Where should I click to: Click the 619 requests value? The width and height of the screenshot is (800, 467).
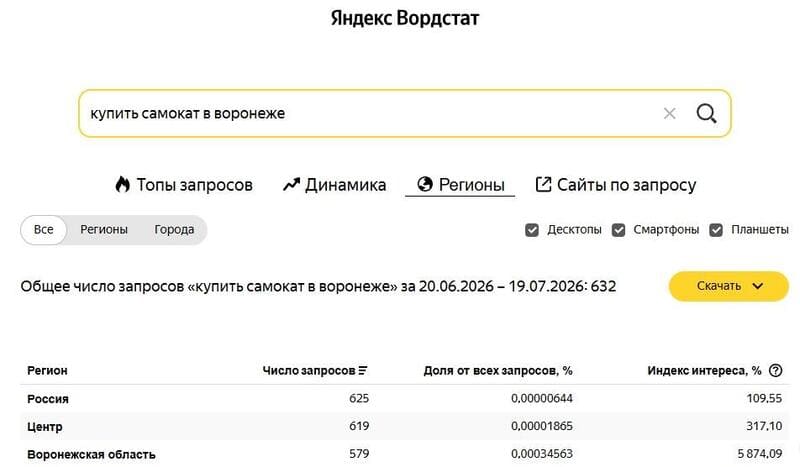[359, 426]
